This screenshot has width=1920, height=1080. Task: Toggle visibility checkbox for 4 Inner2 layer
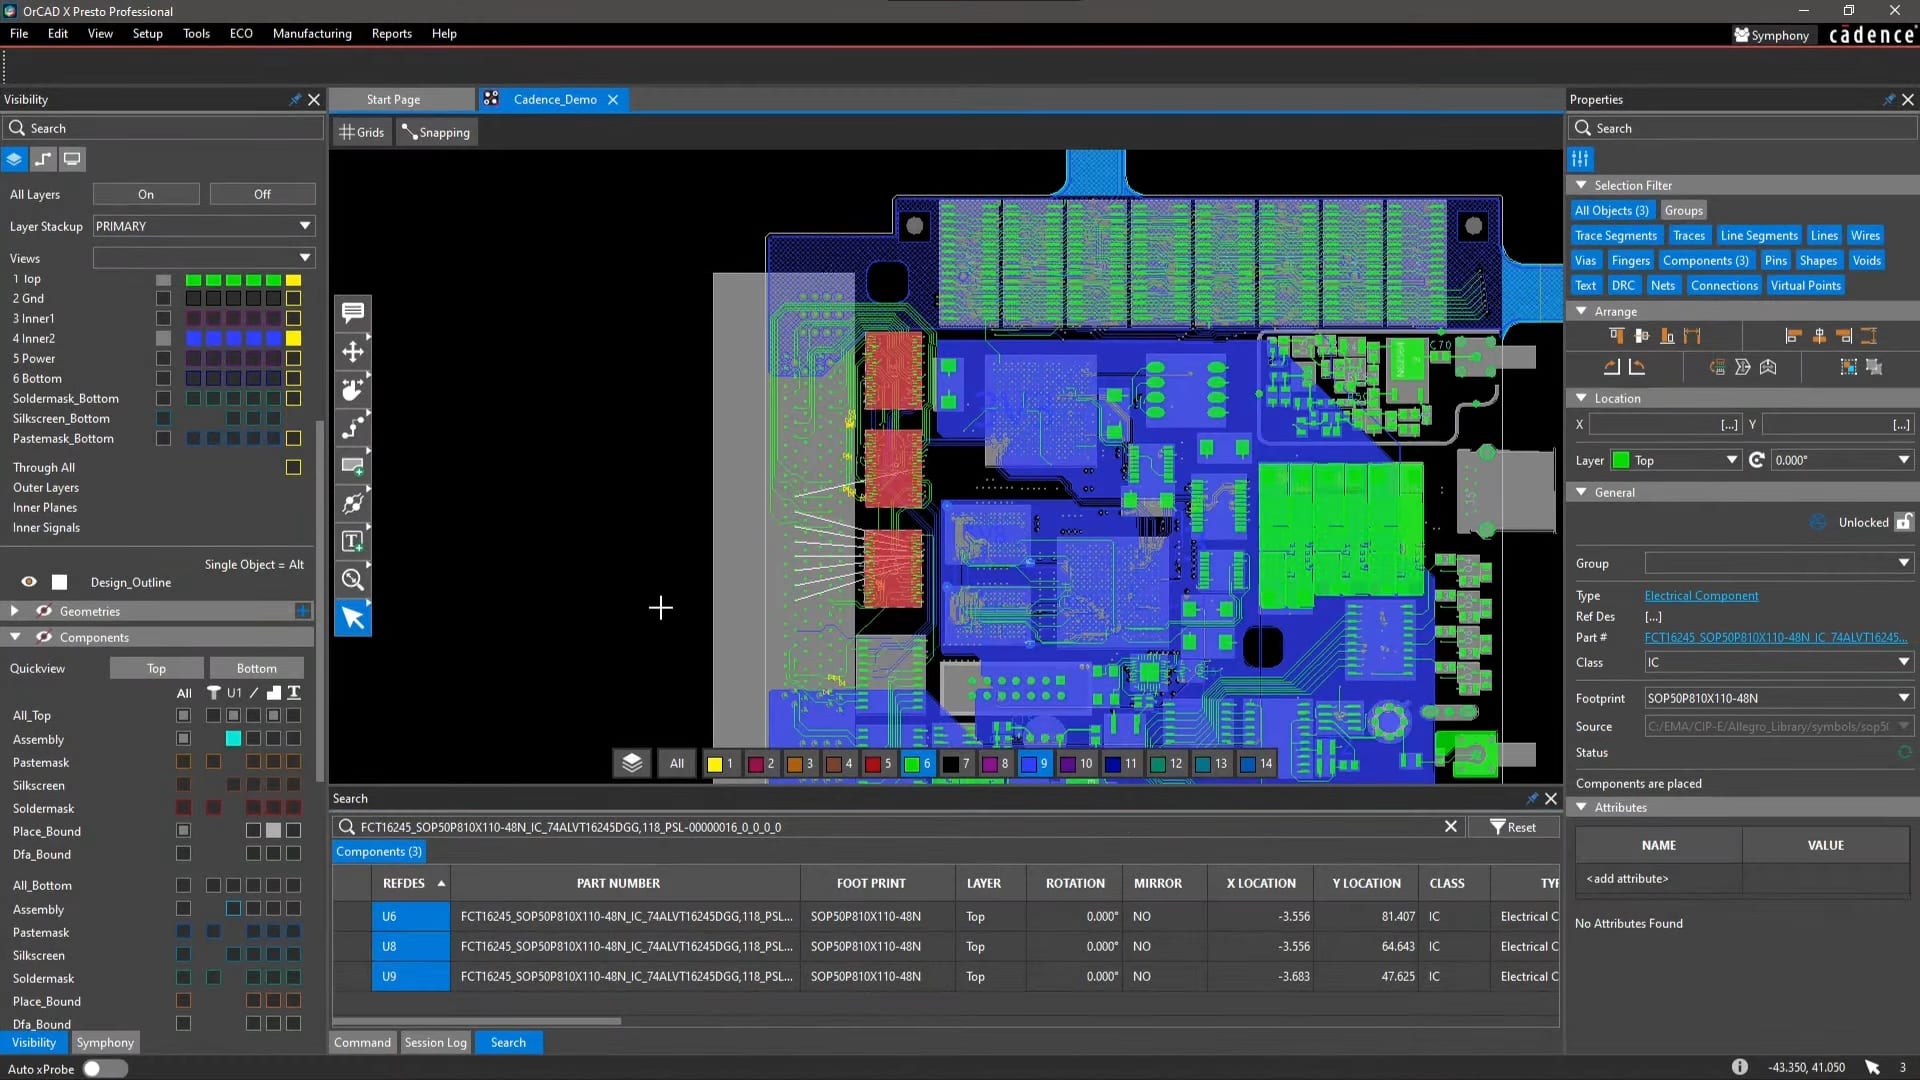click(163, 338)
